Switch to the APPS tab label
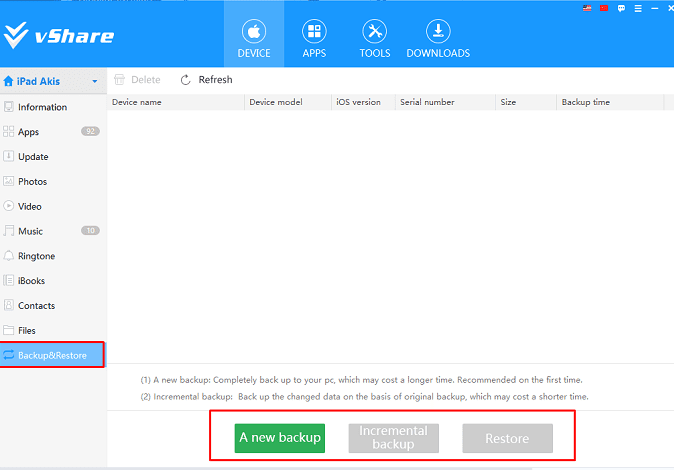Screen dimensions: 674x470 tap(314, 53)
